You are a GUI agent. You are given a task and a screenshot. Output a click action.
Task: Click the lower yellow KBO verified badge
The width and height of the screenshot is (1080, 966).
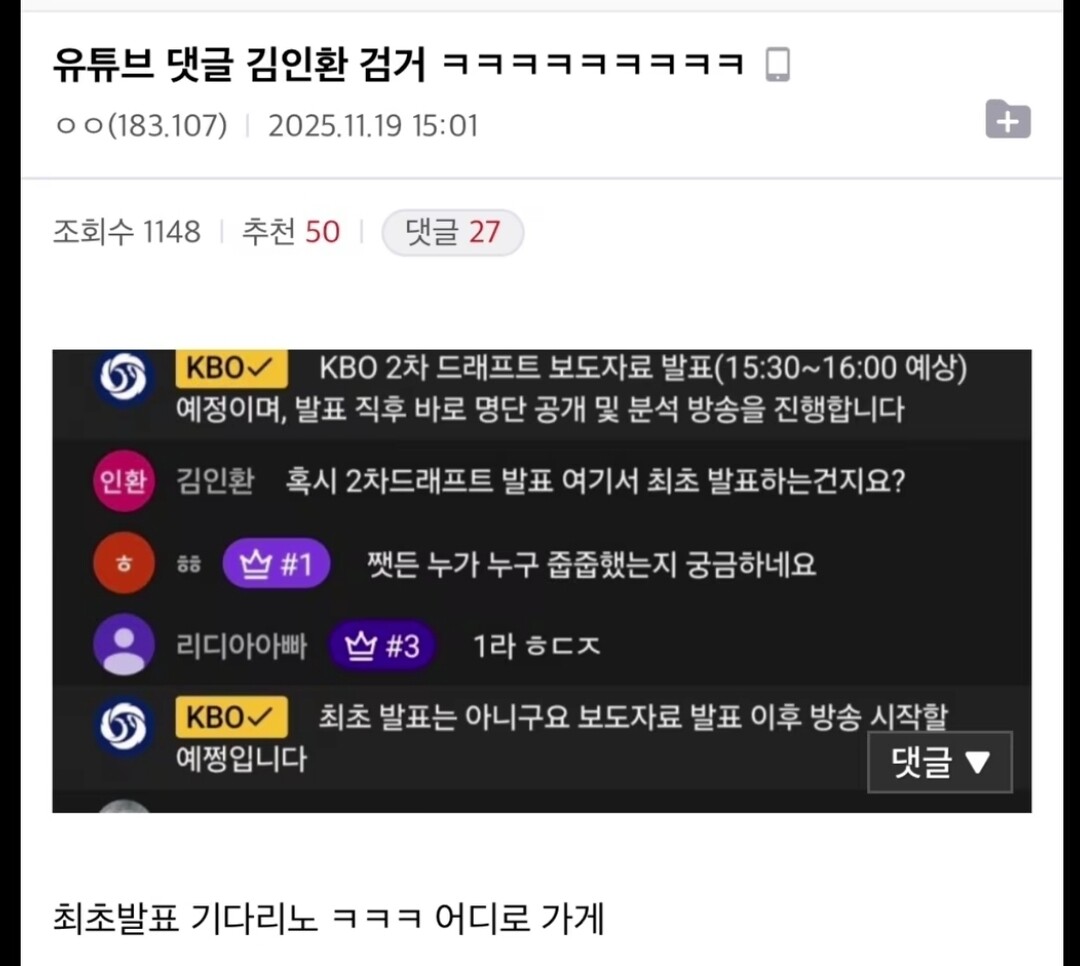tap(231, 717)
